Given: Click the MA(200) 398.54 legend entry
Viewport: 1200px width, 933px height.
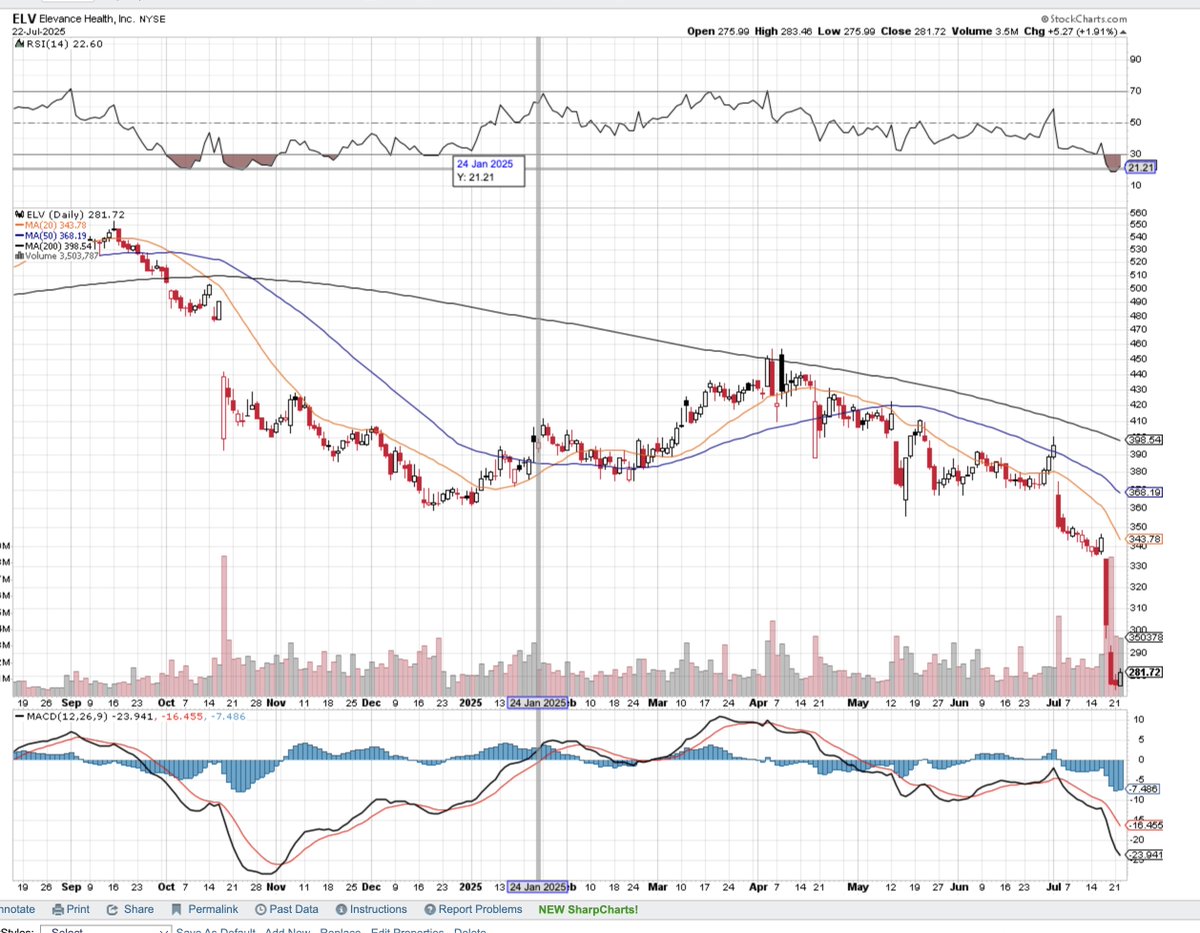Looking at the screenshot, I should [54, 245].
